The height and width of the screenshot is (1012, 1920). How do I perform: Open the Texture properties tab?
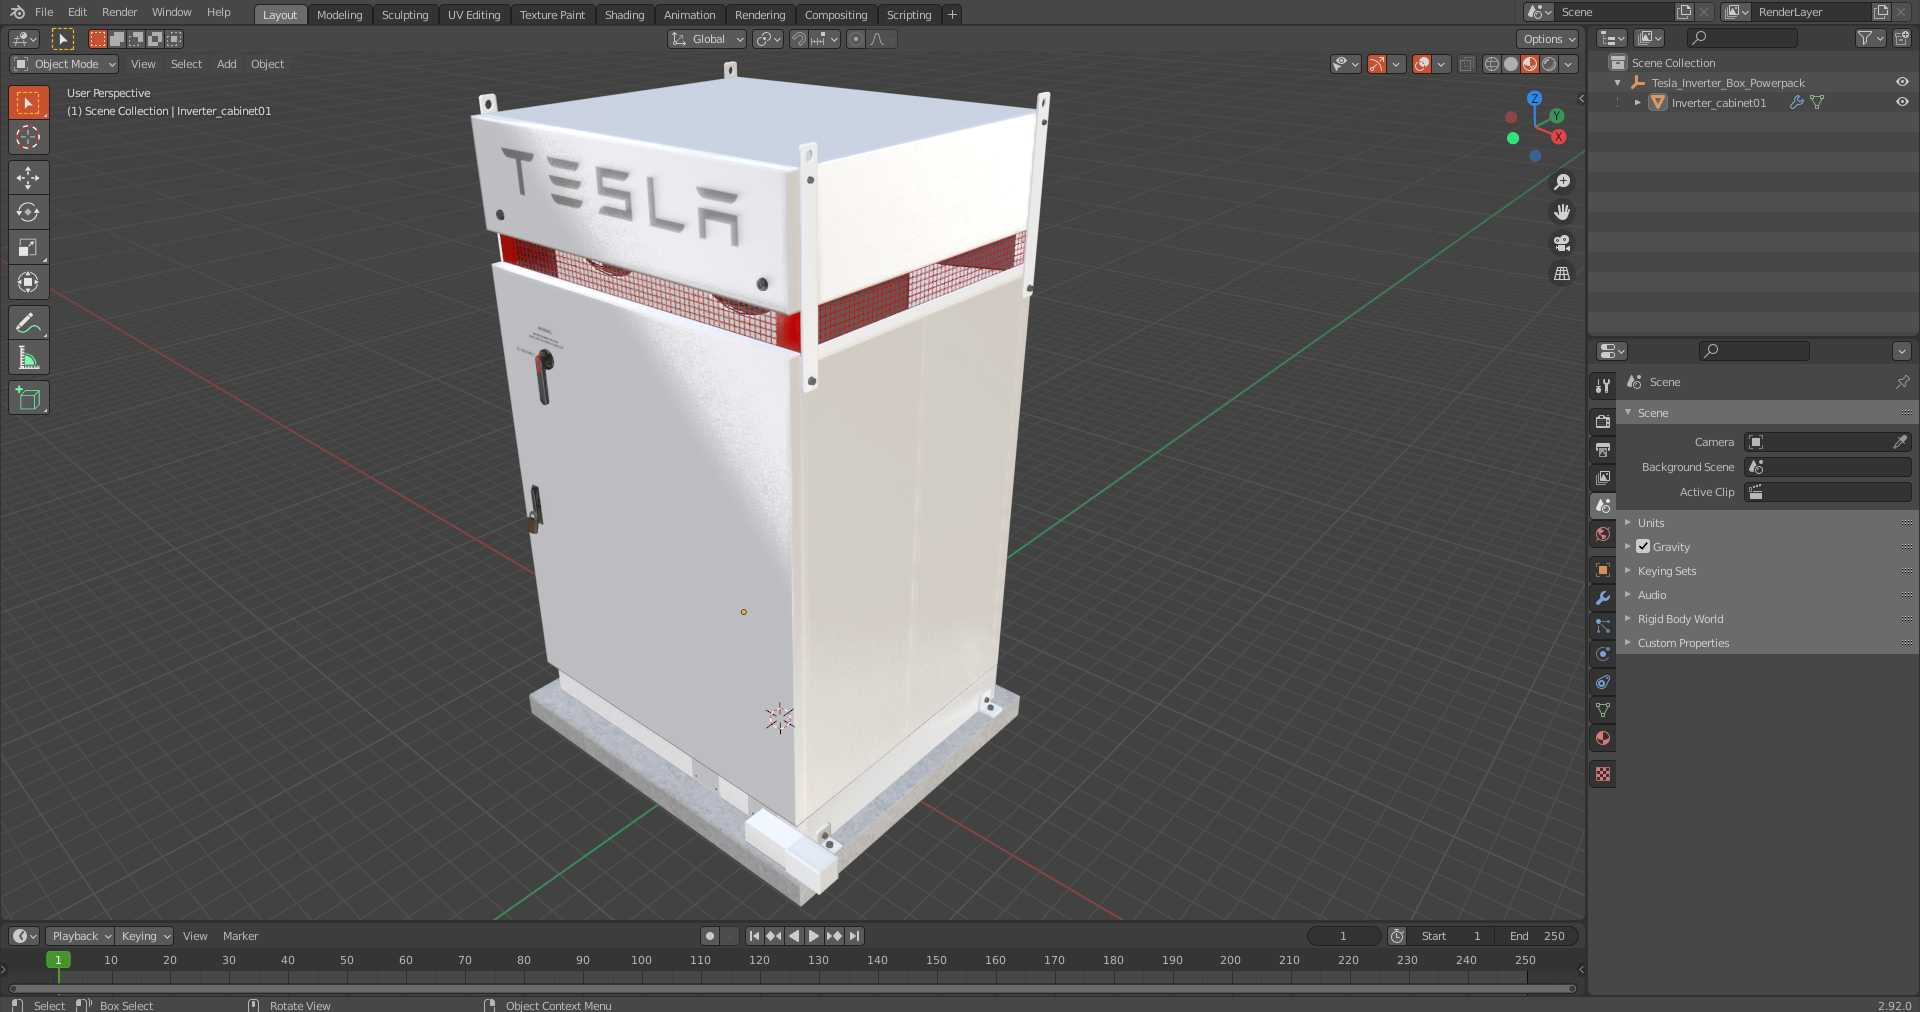point(1603,774)
